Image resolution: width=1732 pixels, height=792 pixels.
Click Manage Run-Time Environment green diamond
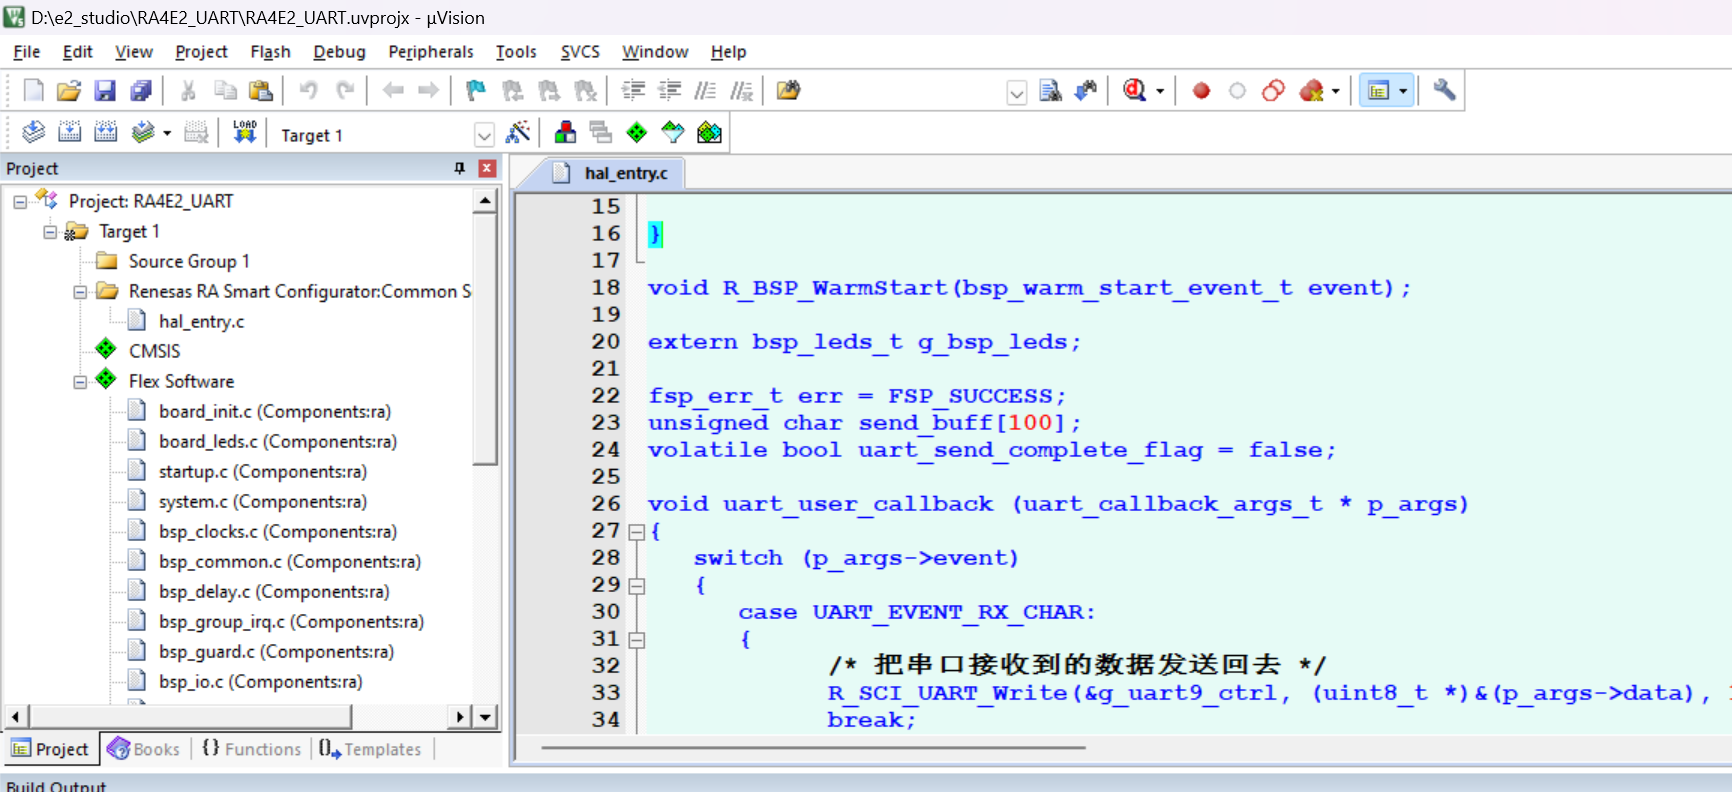click(x=637, y=132)
